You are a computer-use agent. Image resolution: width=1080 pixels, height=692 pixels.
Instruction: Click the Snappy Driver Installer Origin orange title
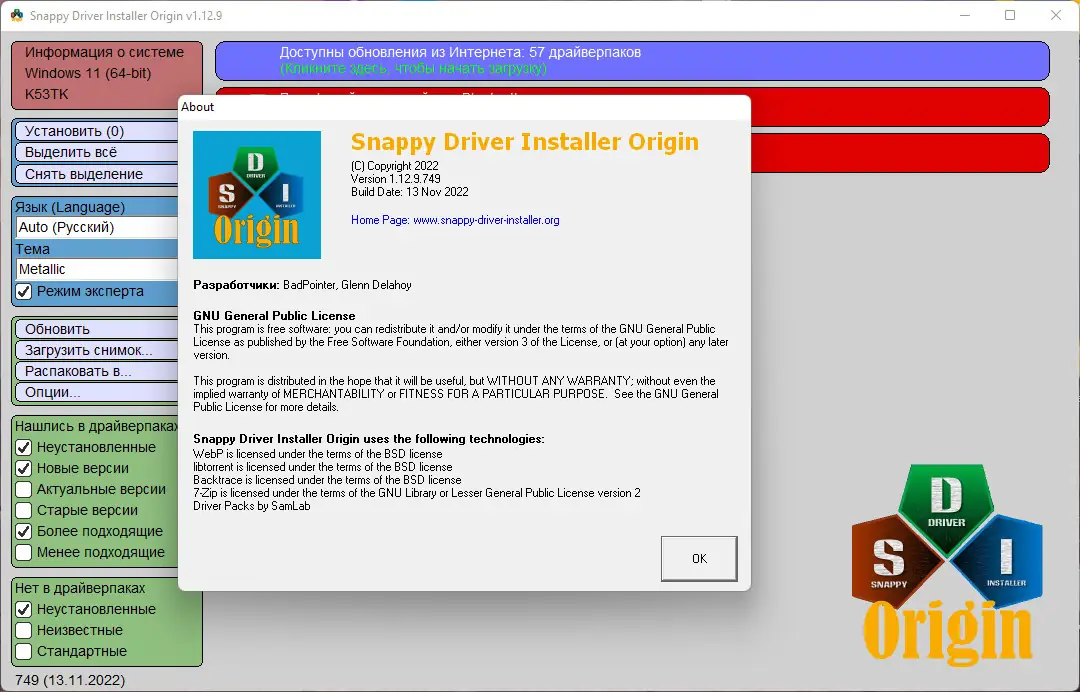525,142
